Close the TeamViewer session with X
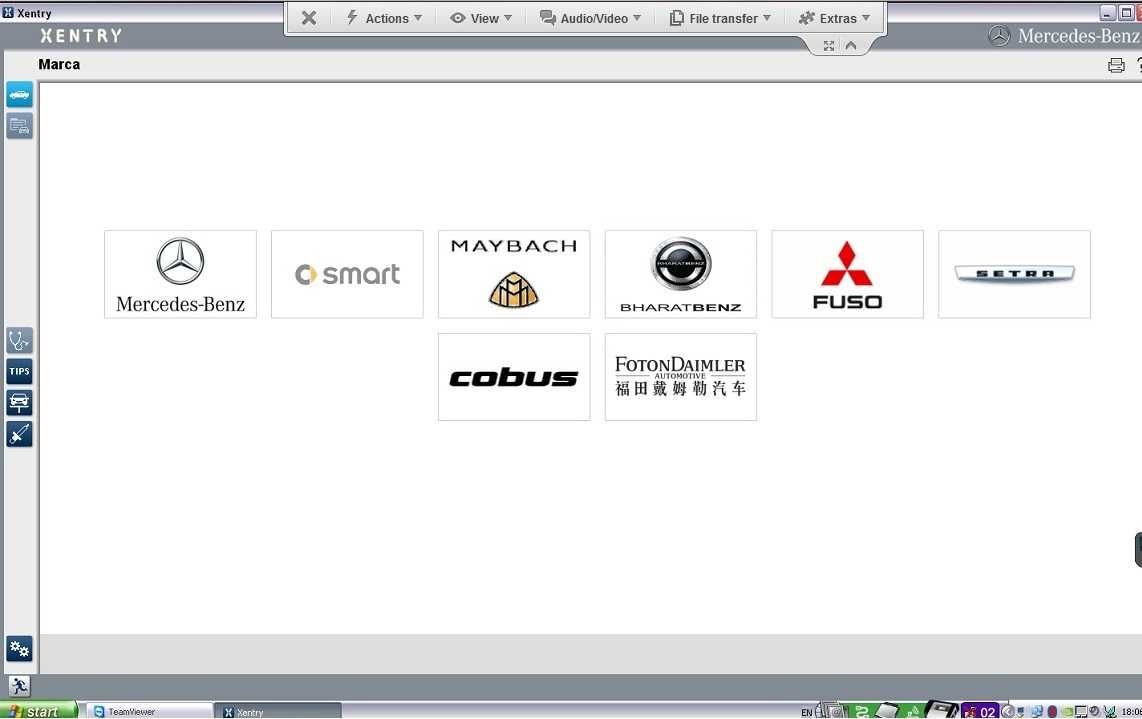 click(x=309, y=18)
